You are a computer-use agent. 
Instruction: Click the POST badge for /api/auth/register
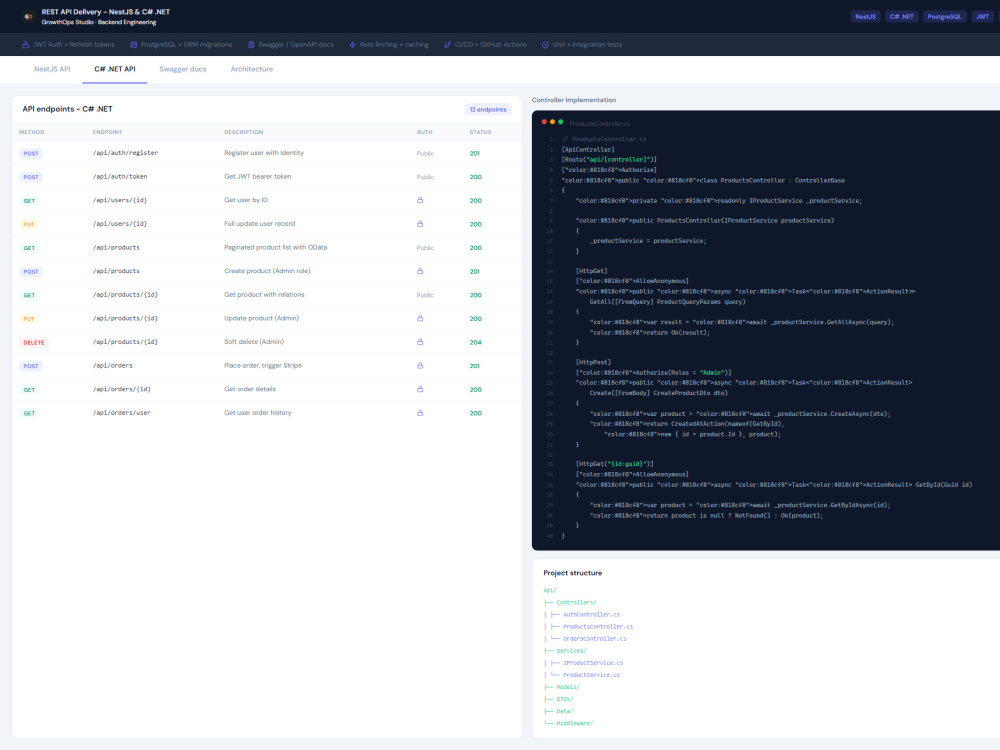(31, 154)
